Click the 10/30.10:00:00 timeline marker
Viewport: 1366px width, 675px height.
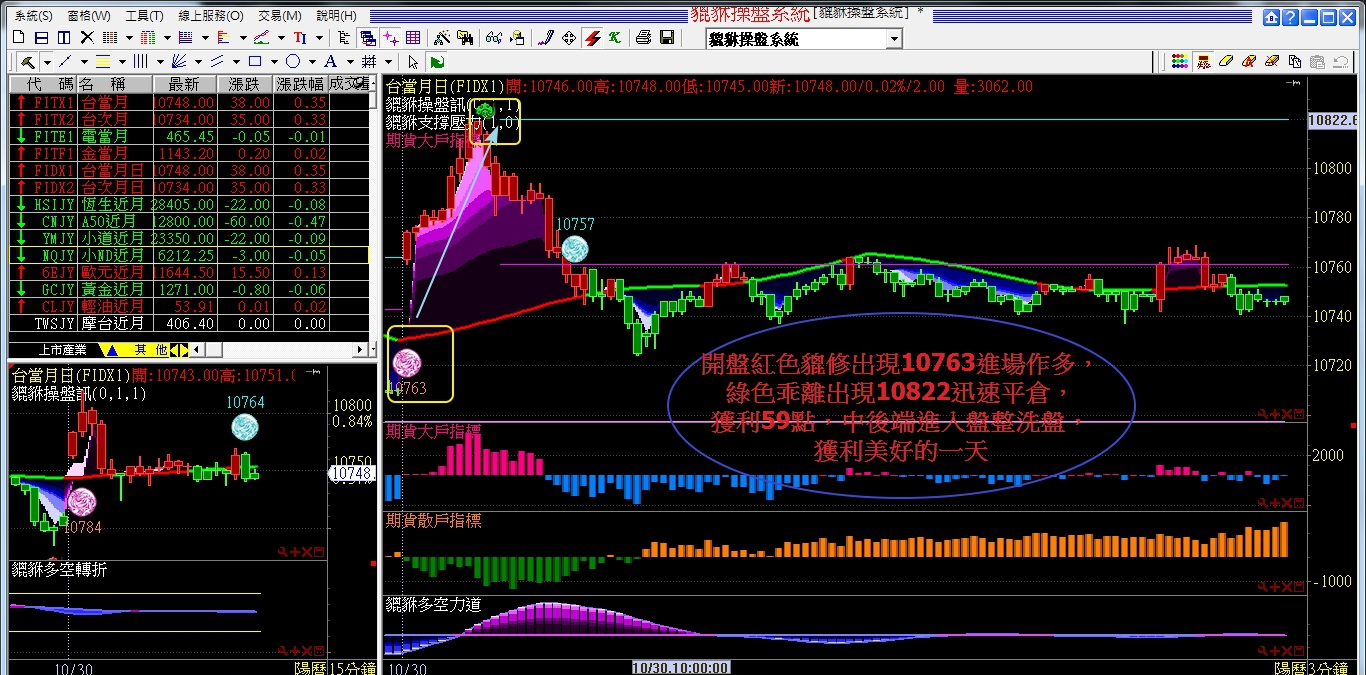point(680,667)
